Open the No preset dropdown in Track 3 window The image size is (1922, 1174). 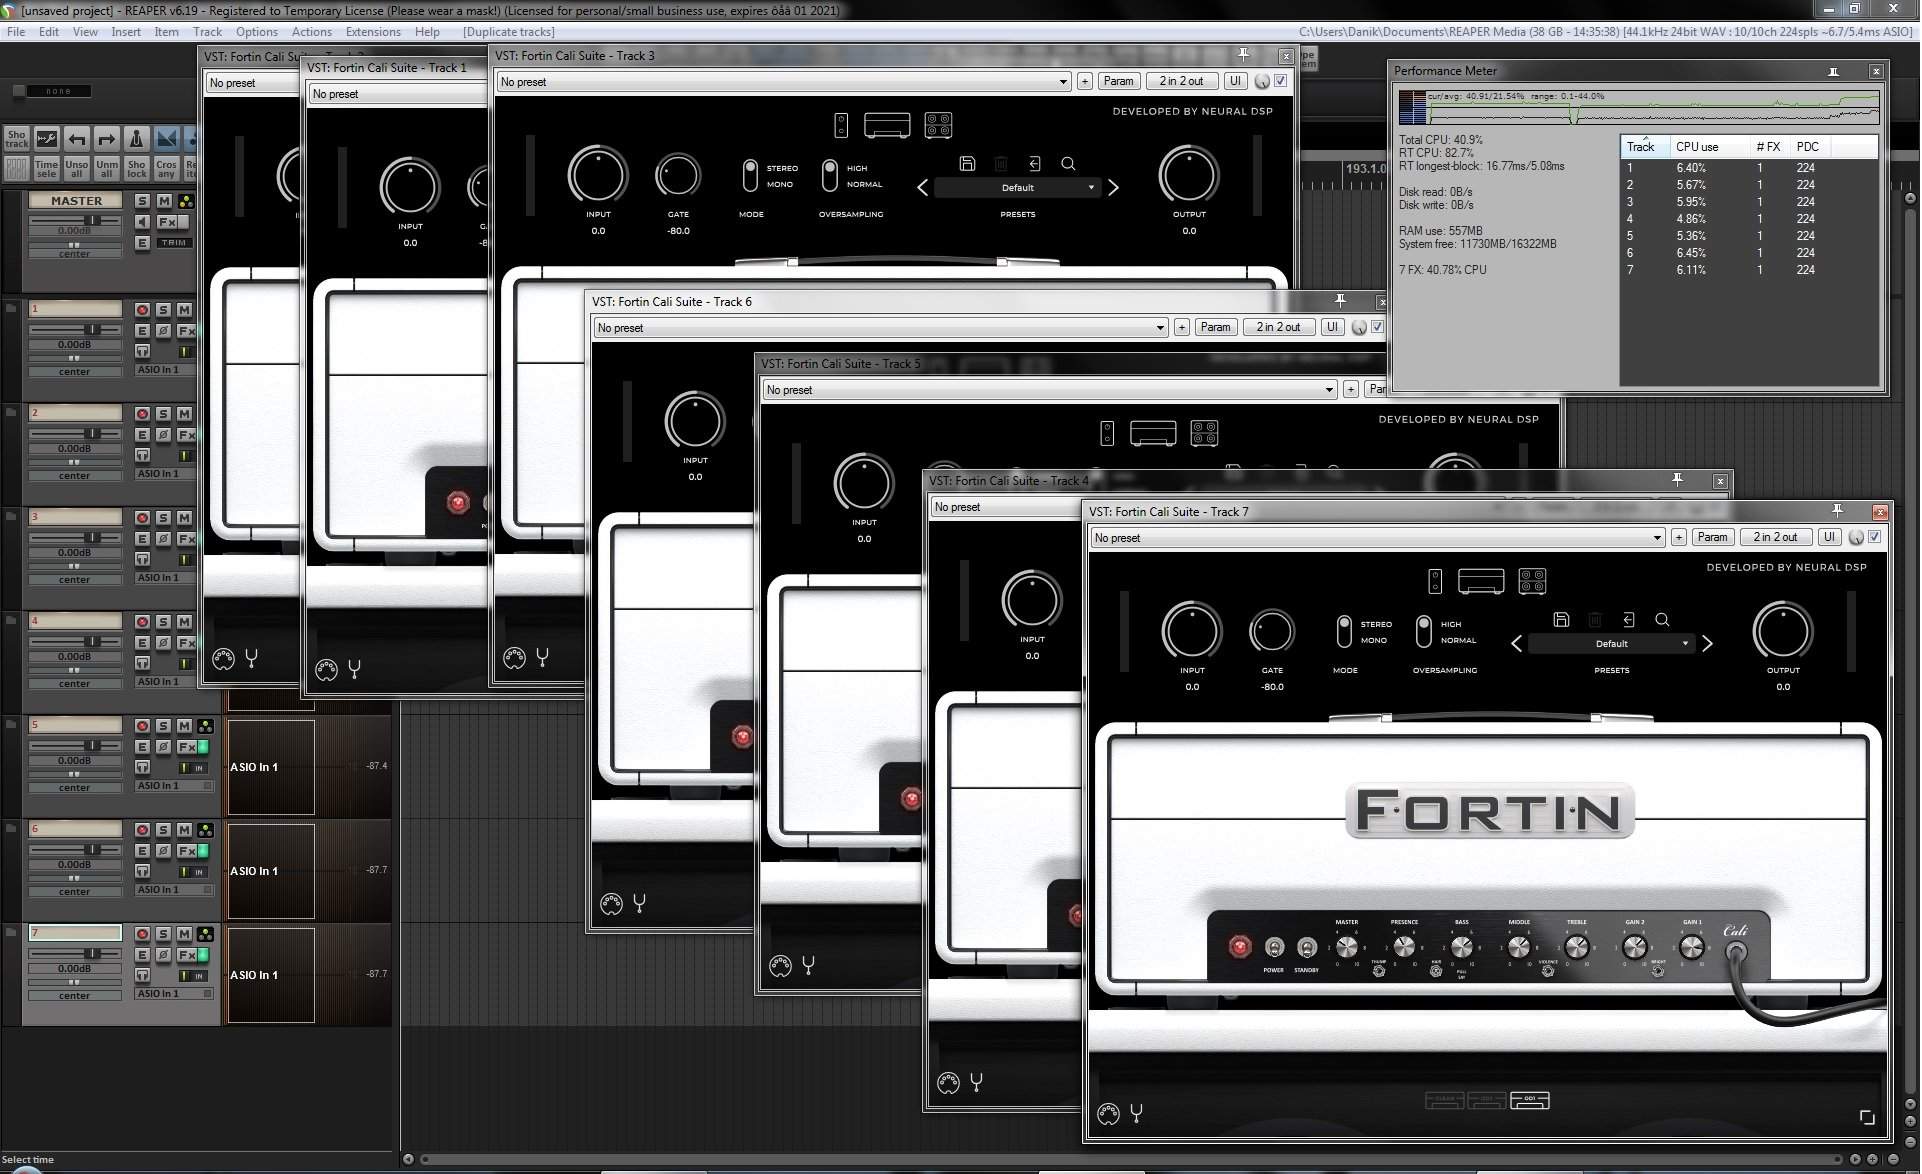click(x=783, y=82)
